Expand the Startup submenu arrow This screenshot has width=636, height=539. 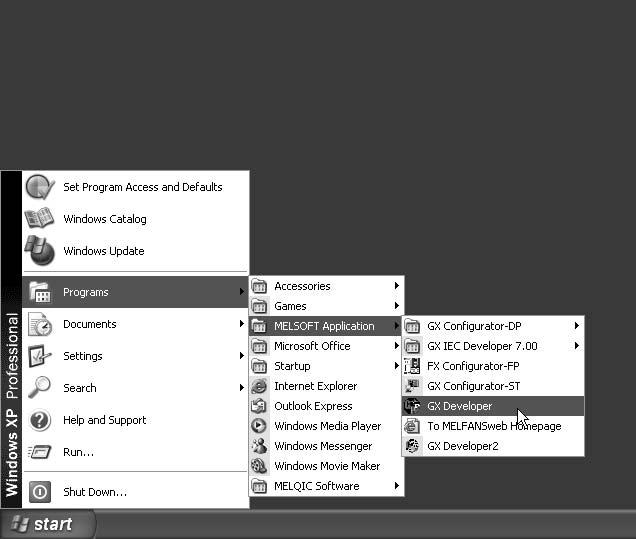click(397, 366)
